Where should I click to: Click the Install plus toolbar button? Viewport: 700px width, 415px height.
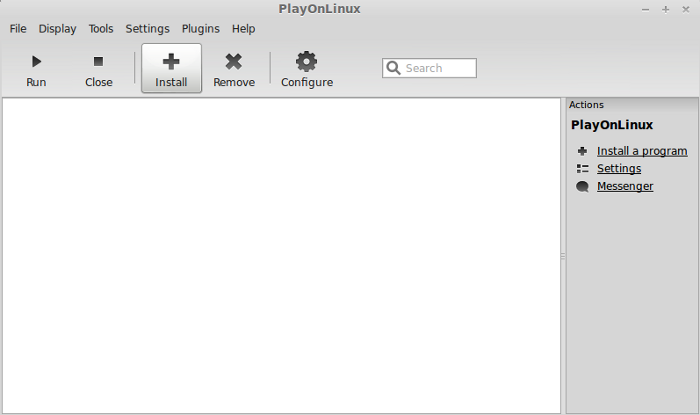[x=171, y=68]
